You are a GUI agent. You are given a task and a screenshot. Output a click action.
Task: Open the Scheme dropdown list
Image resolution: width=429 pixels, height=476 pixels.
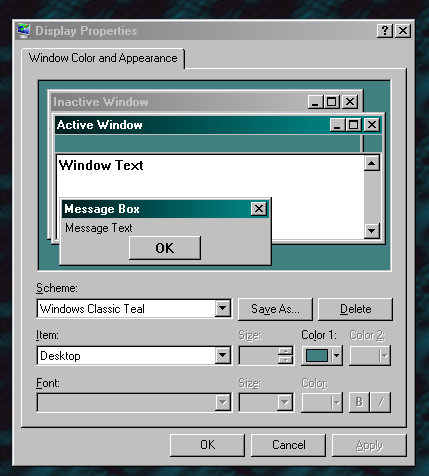pyautogui.click(x=223, y=309)
